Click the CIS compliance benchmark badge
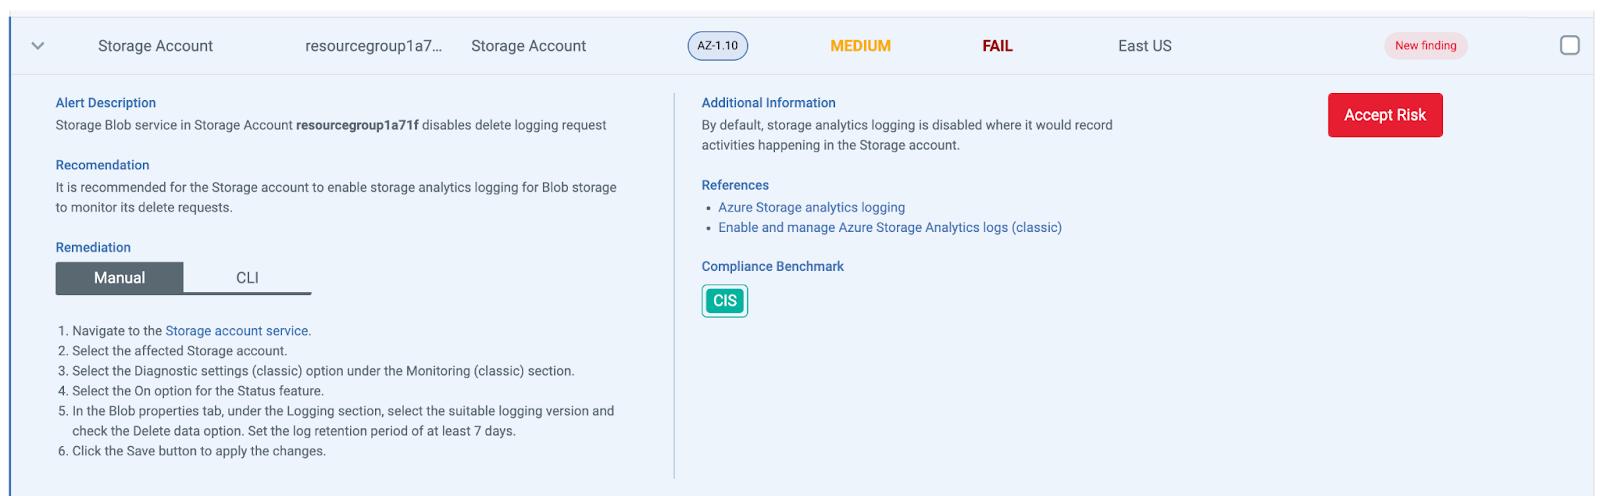Image resolution: width=1600 pixels, height=496 pixels. pyautogui.click(x=724, y=301)
